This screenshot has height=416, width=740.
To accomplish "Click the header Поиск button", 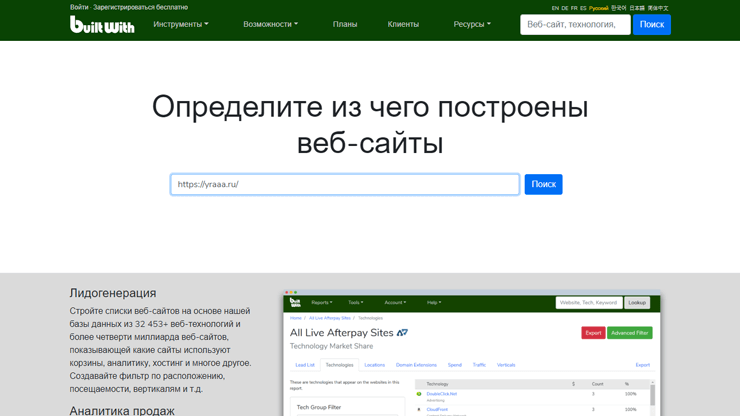I will tap(652, 25).
